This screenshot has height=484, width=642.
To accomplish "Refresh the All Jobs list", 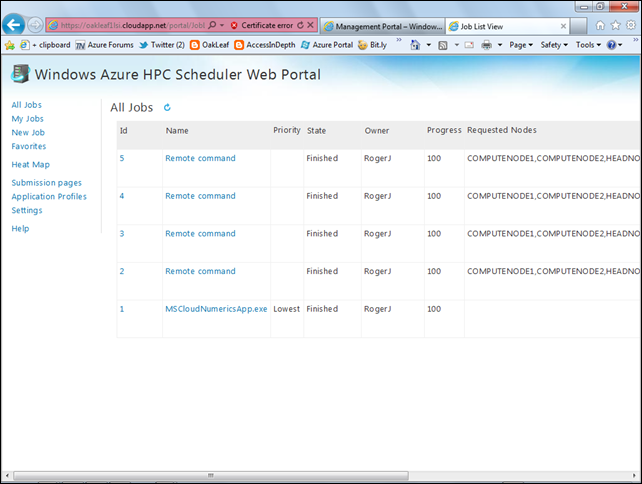I will 167,107.
